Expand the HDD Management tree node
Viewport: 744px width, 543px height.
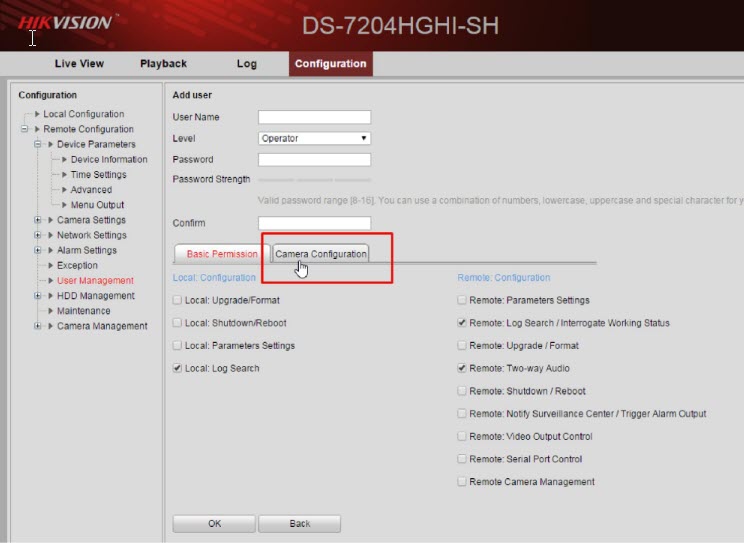[x=38, y=296]
